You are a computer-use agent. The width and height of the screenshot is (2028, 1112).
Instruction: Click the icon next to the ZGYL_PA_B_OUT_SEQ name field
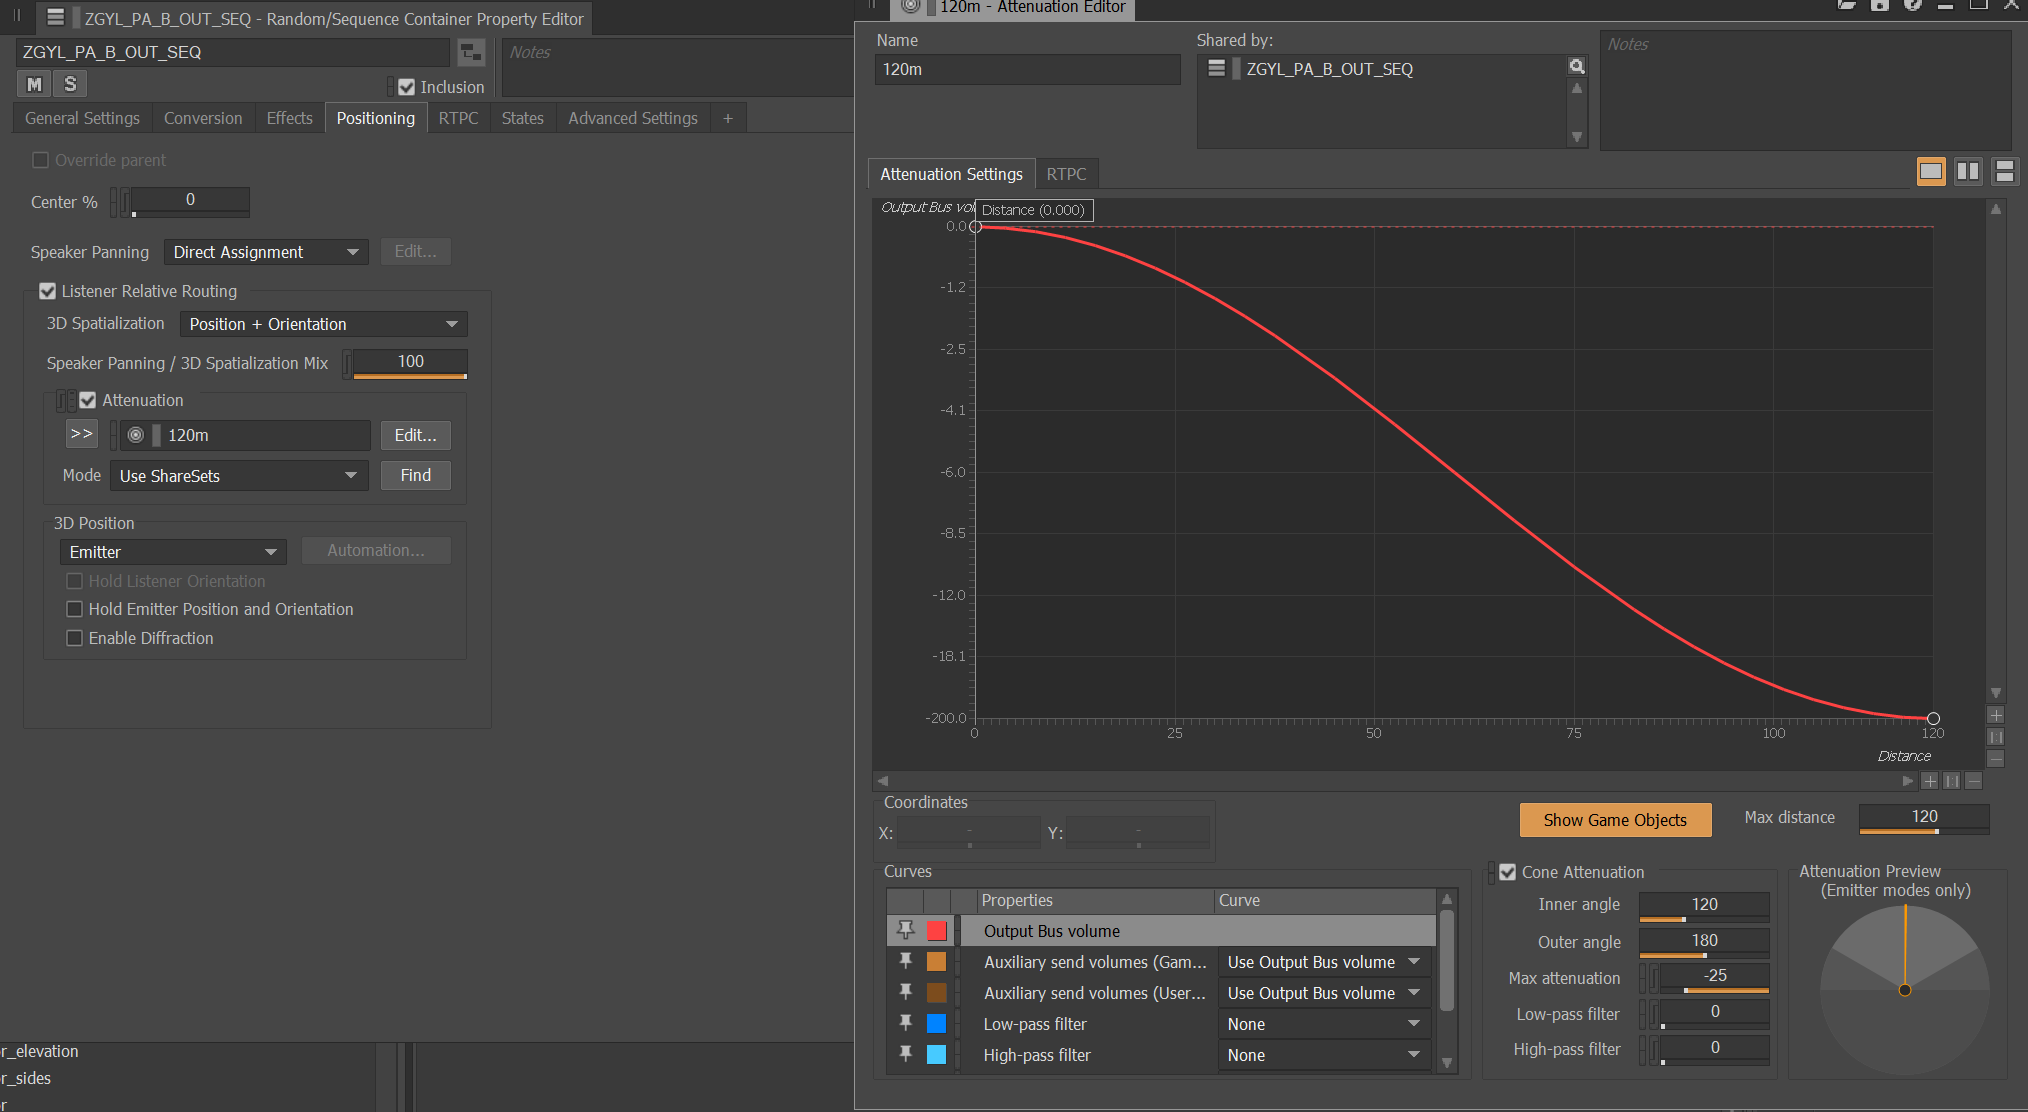coord(471,52)
